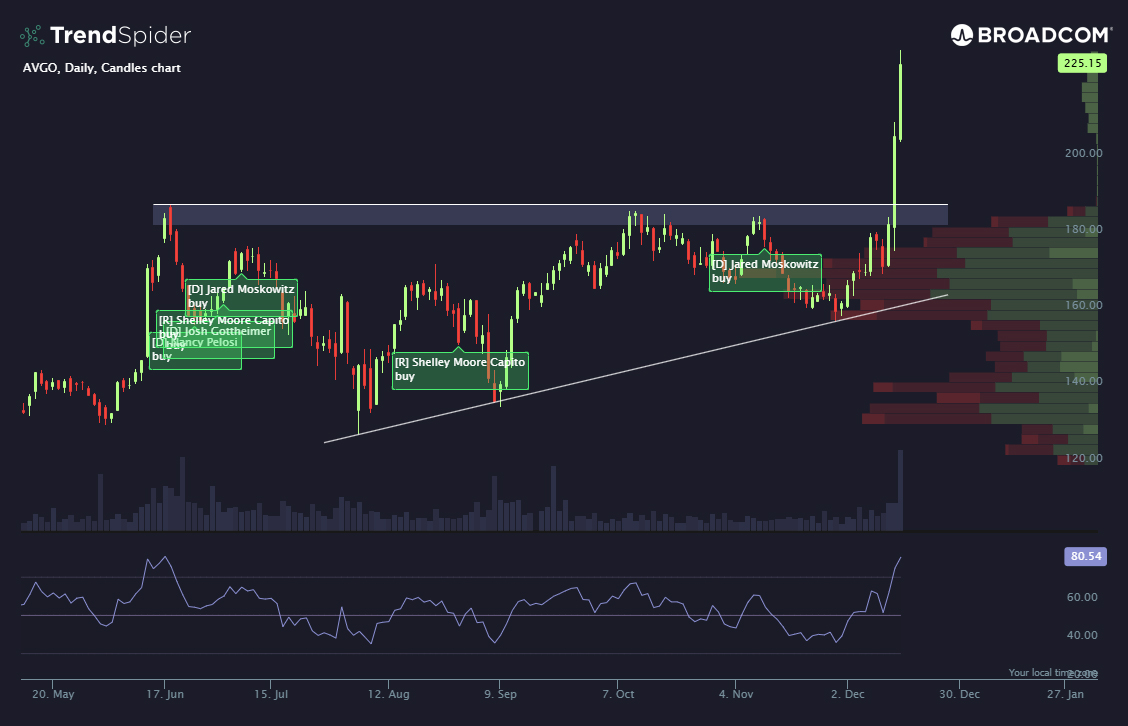
Task: Select the ascending white support trendline
Action: (x=636, y=368)
